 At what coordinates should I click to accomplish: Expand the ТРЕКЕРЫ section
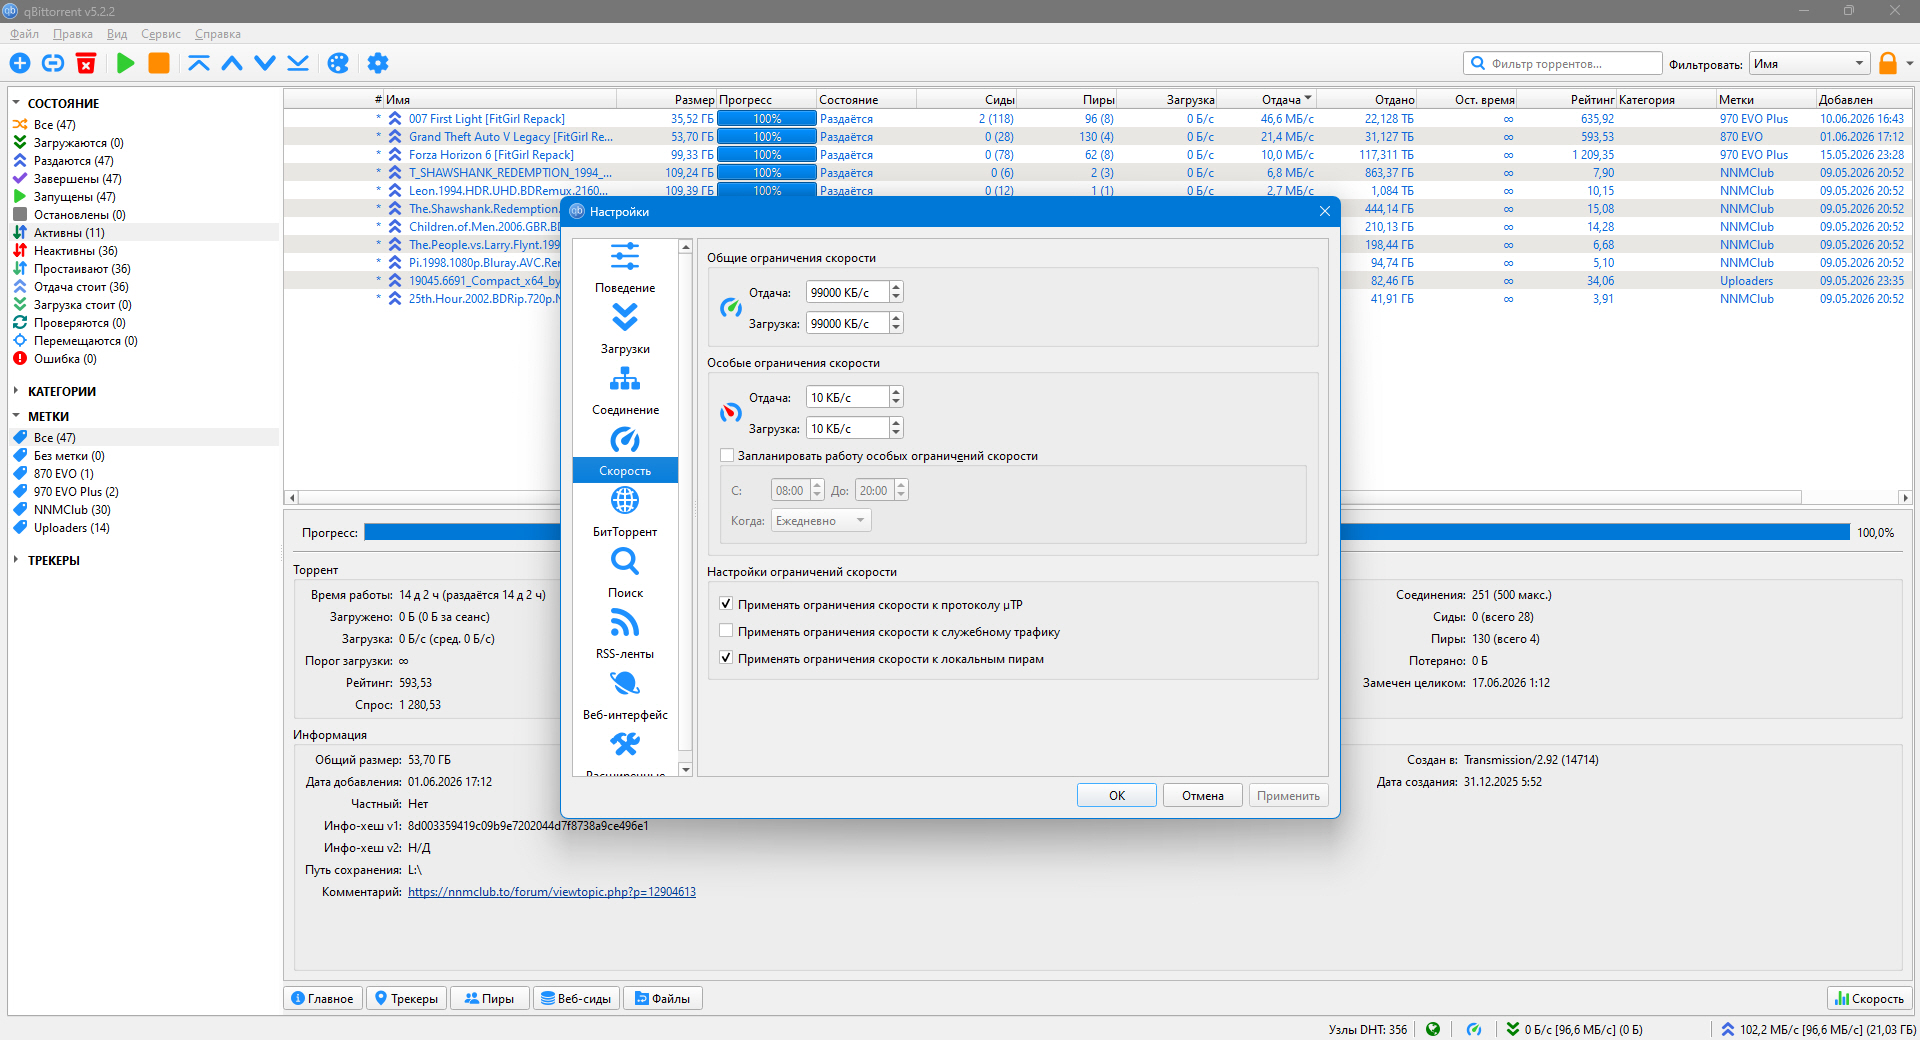[16, 560]
